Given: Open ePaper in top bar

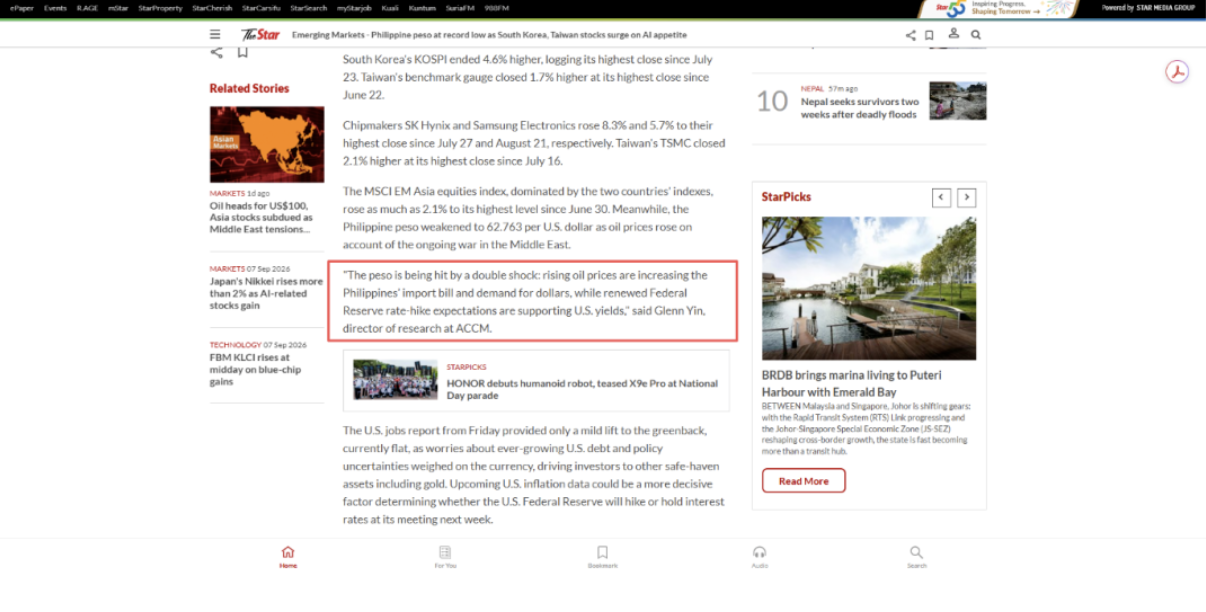Looking at the screenshot, I should (22, 8).
